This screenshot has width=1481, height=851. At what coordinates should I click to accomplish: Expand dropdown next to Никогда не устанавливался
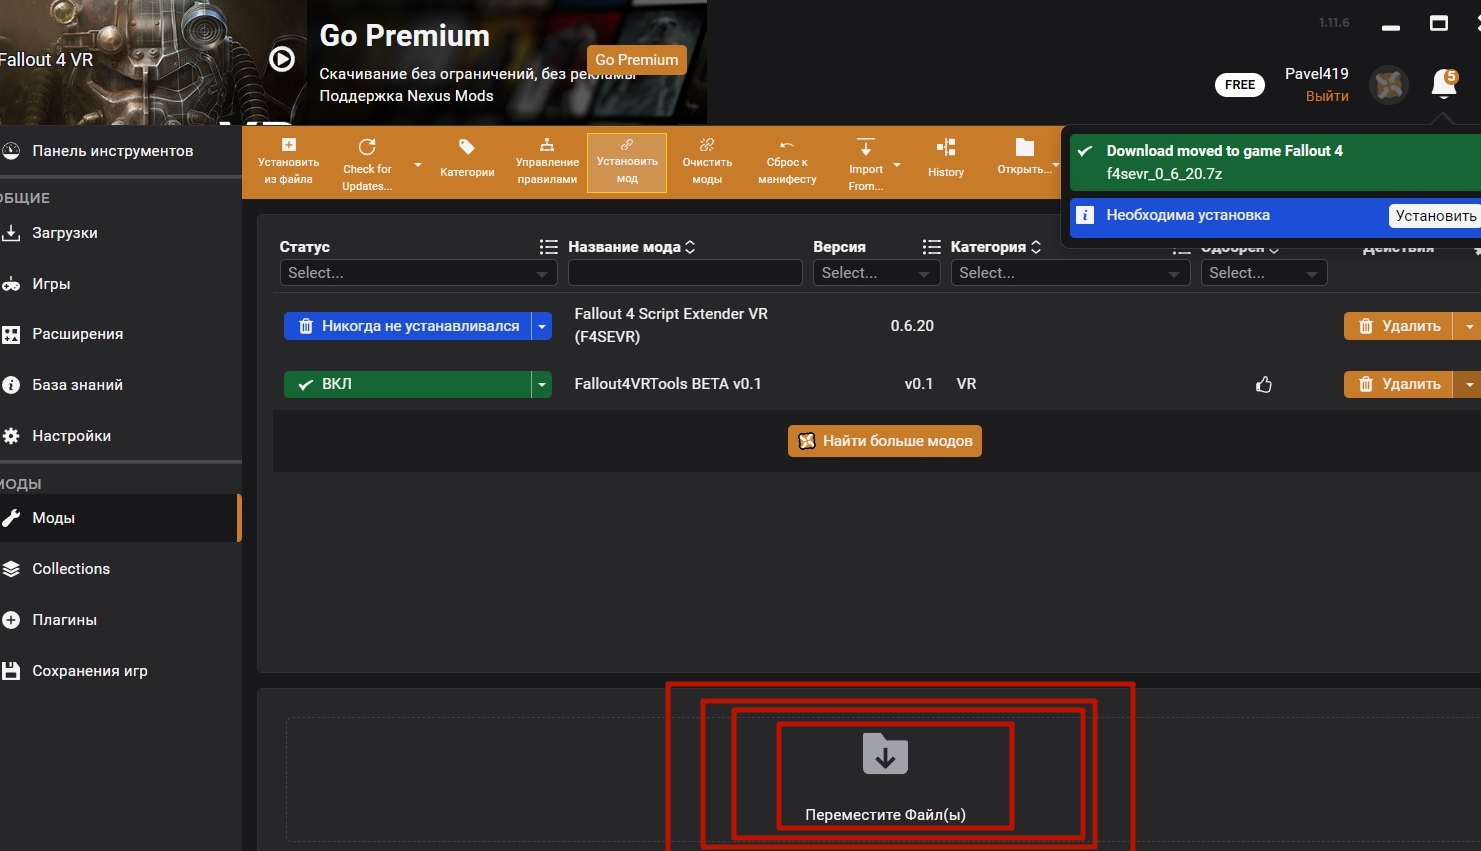point(542,326)
